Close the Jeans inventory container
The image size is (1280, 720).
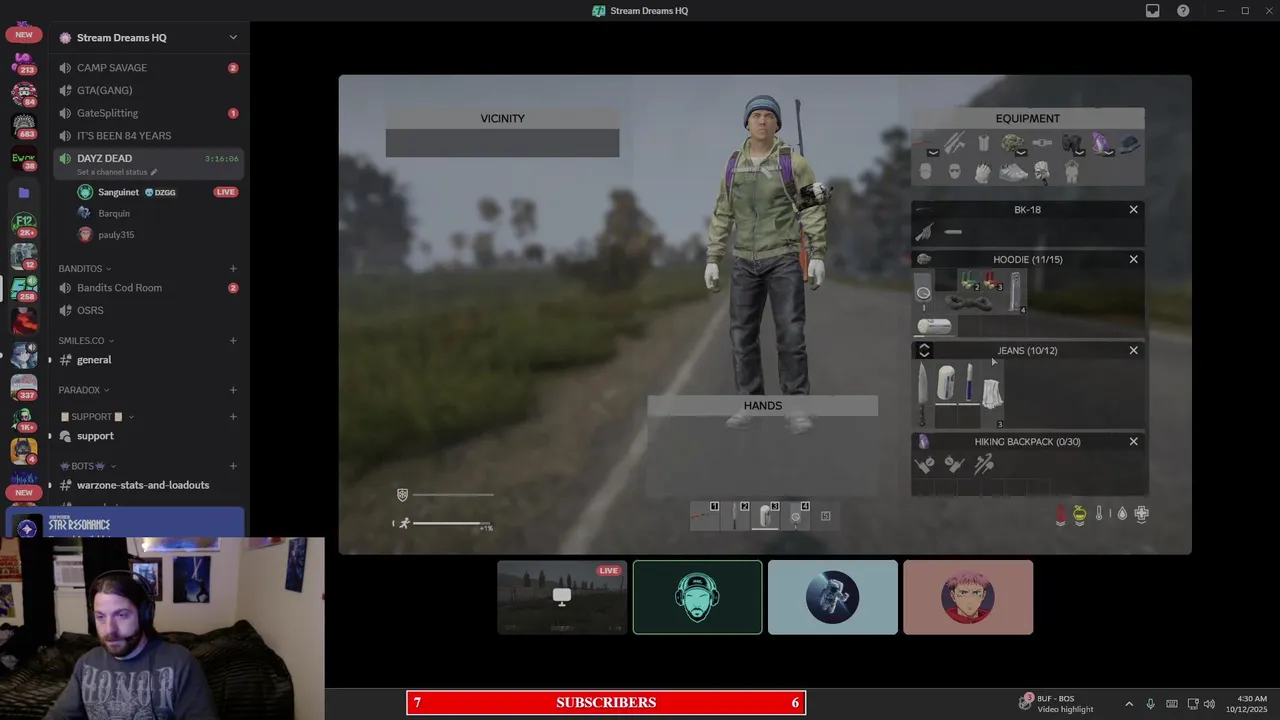pyautogui.click(x=1133, y=350)
